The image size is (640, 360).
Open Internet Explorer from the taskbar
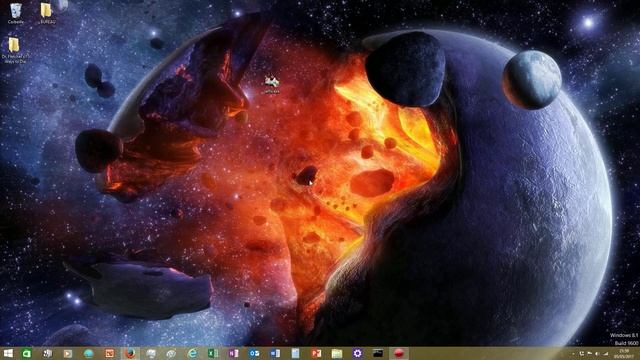[x=192, y=353]
